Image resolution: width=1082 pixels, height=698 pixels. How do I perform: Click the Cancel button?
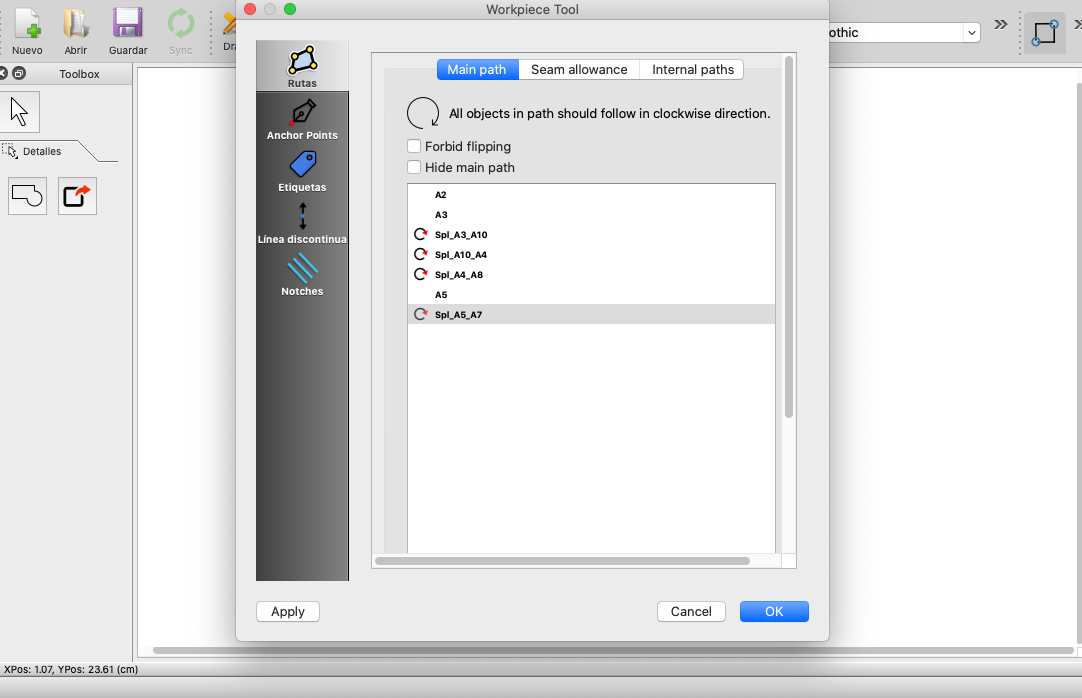click(691, 611)
